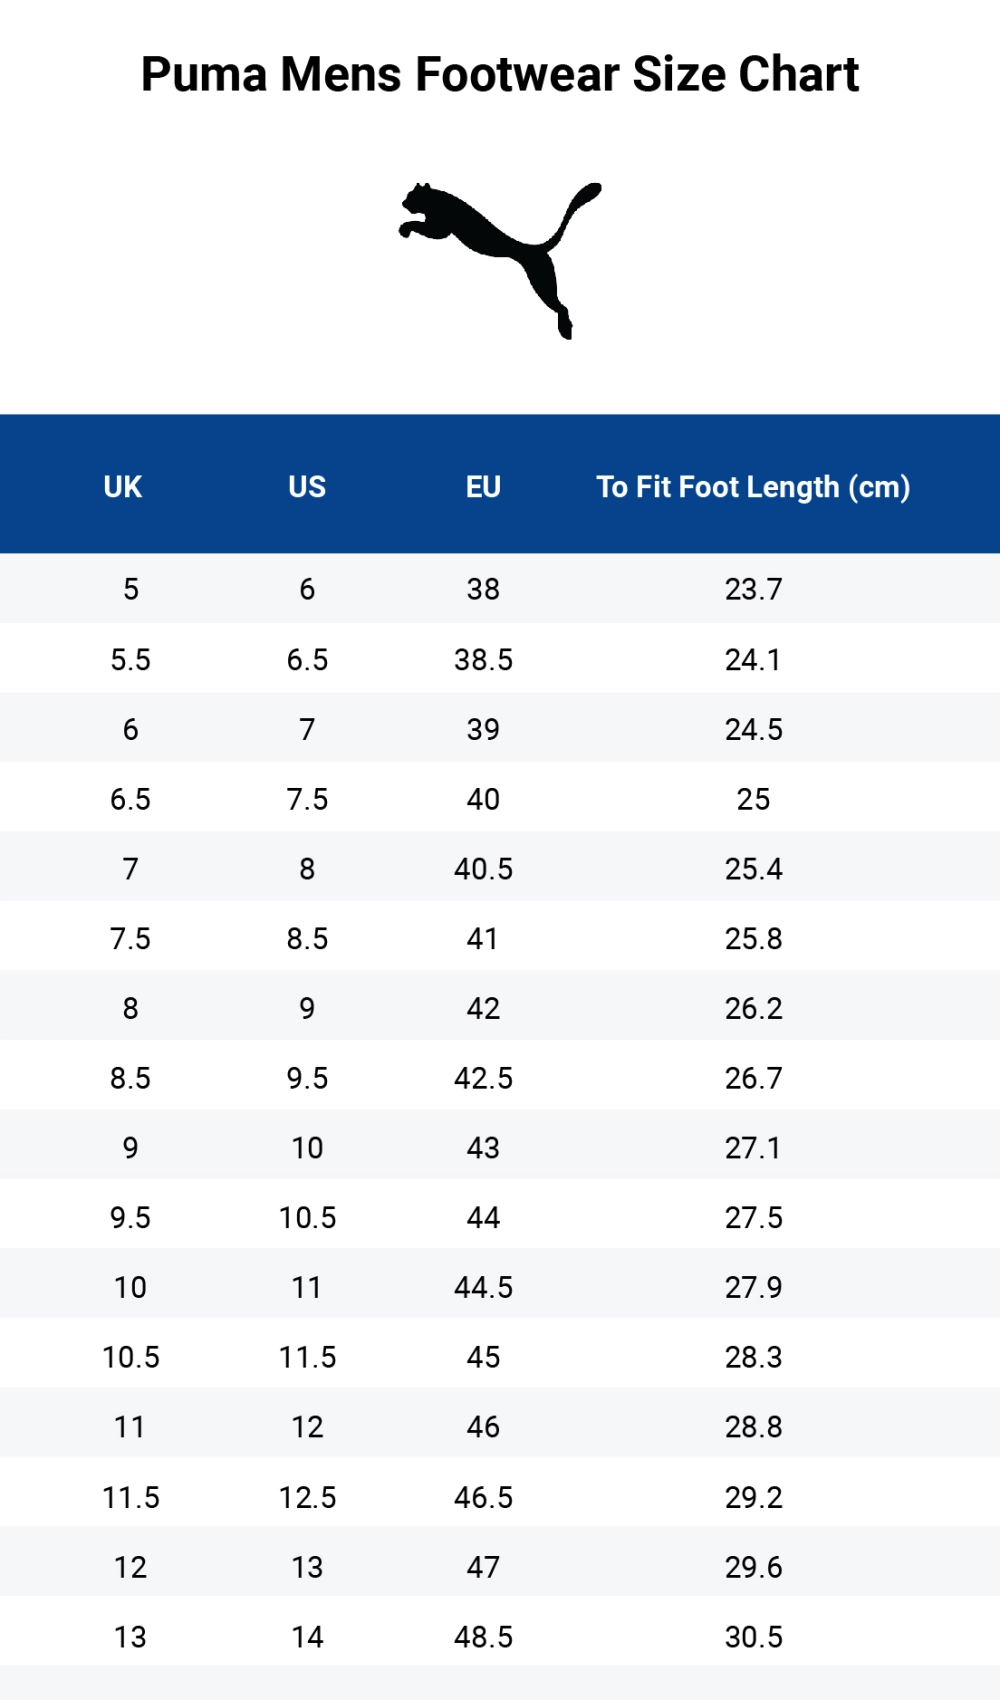Click EU size 43 cell
Viewport: 1000px width, 1700px height.
pyautogui.click(x=483, y=1148)
